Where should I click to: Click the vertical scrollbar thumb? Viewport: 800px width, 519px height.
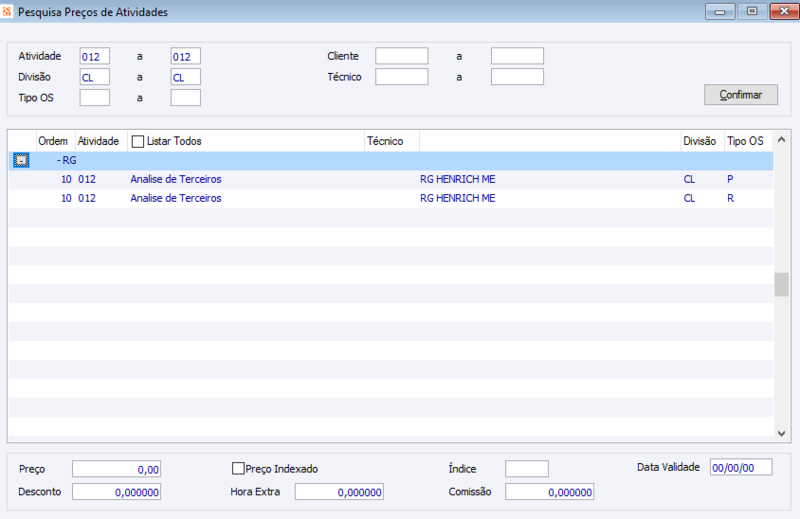point(781,285)
